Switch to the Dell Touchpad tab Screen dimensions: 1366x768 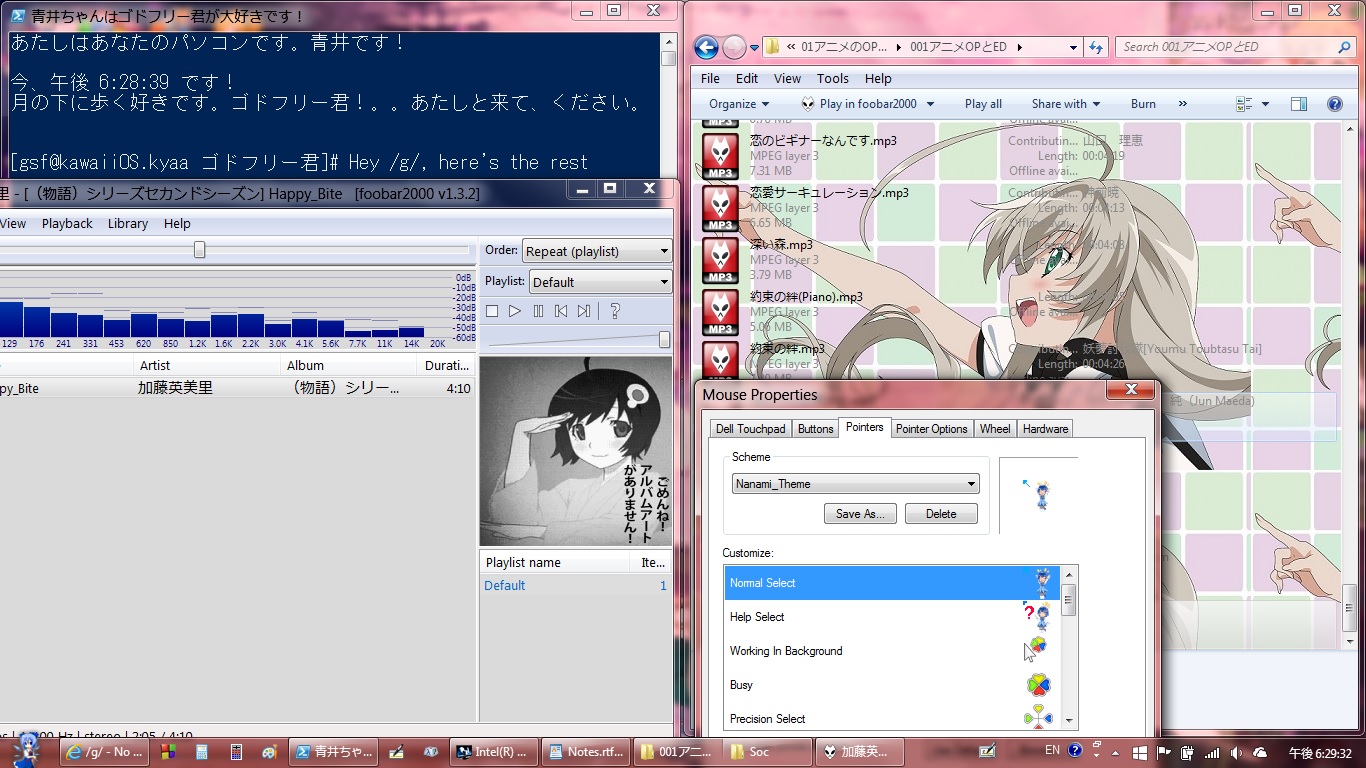tap(750, 429)
